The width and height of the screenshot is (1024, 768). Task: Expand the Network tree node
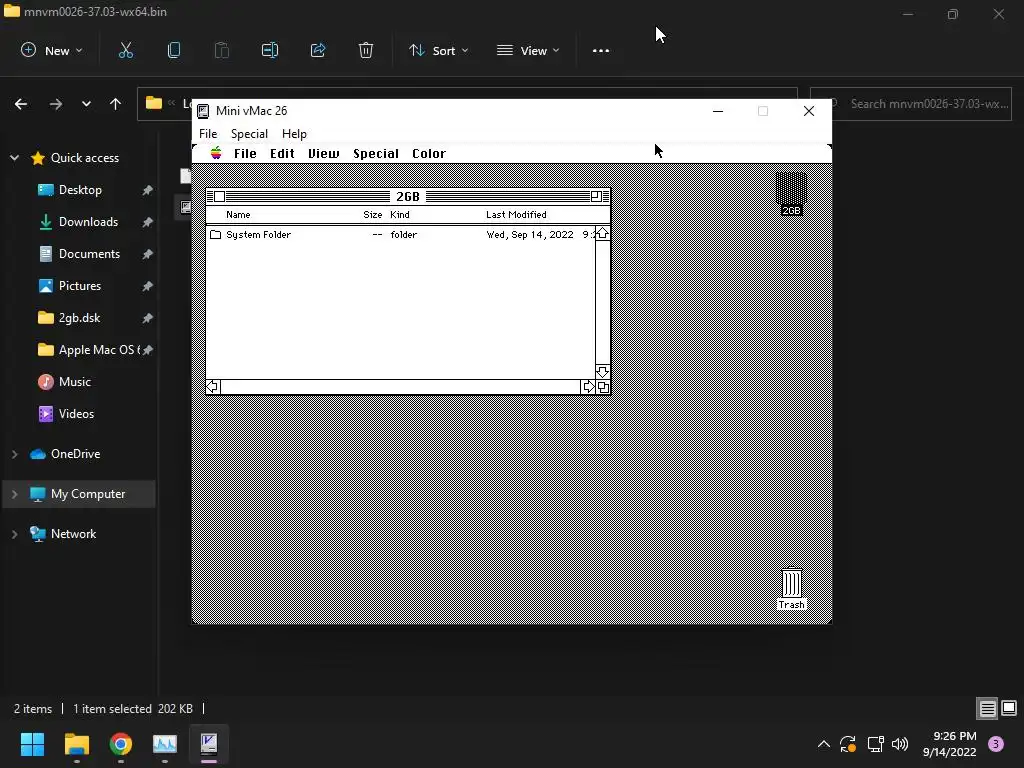[14, 534]
